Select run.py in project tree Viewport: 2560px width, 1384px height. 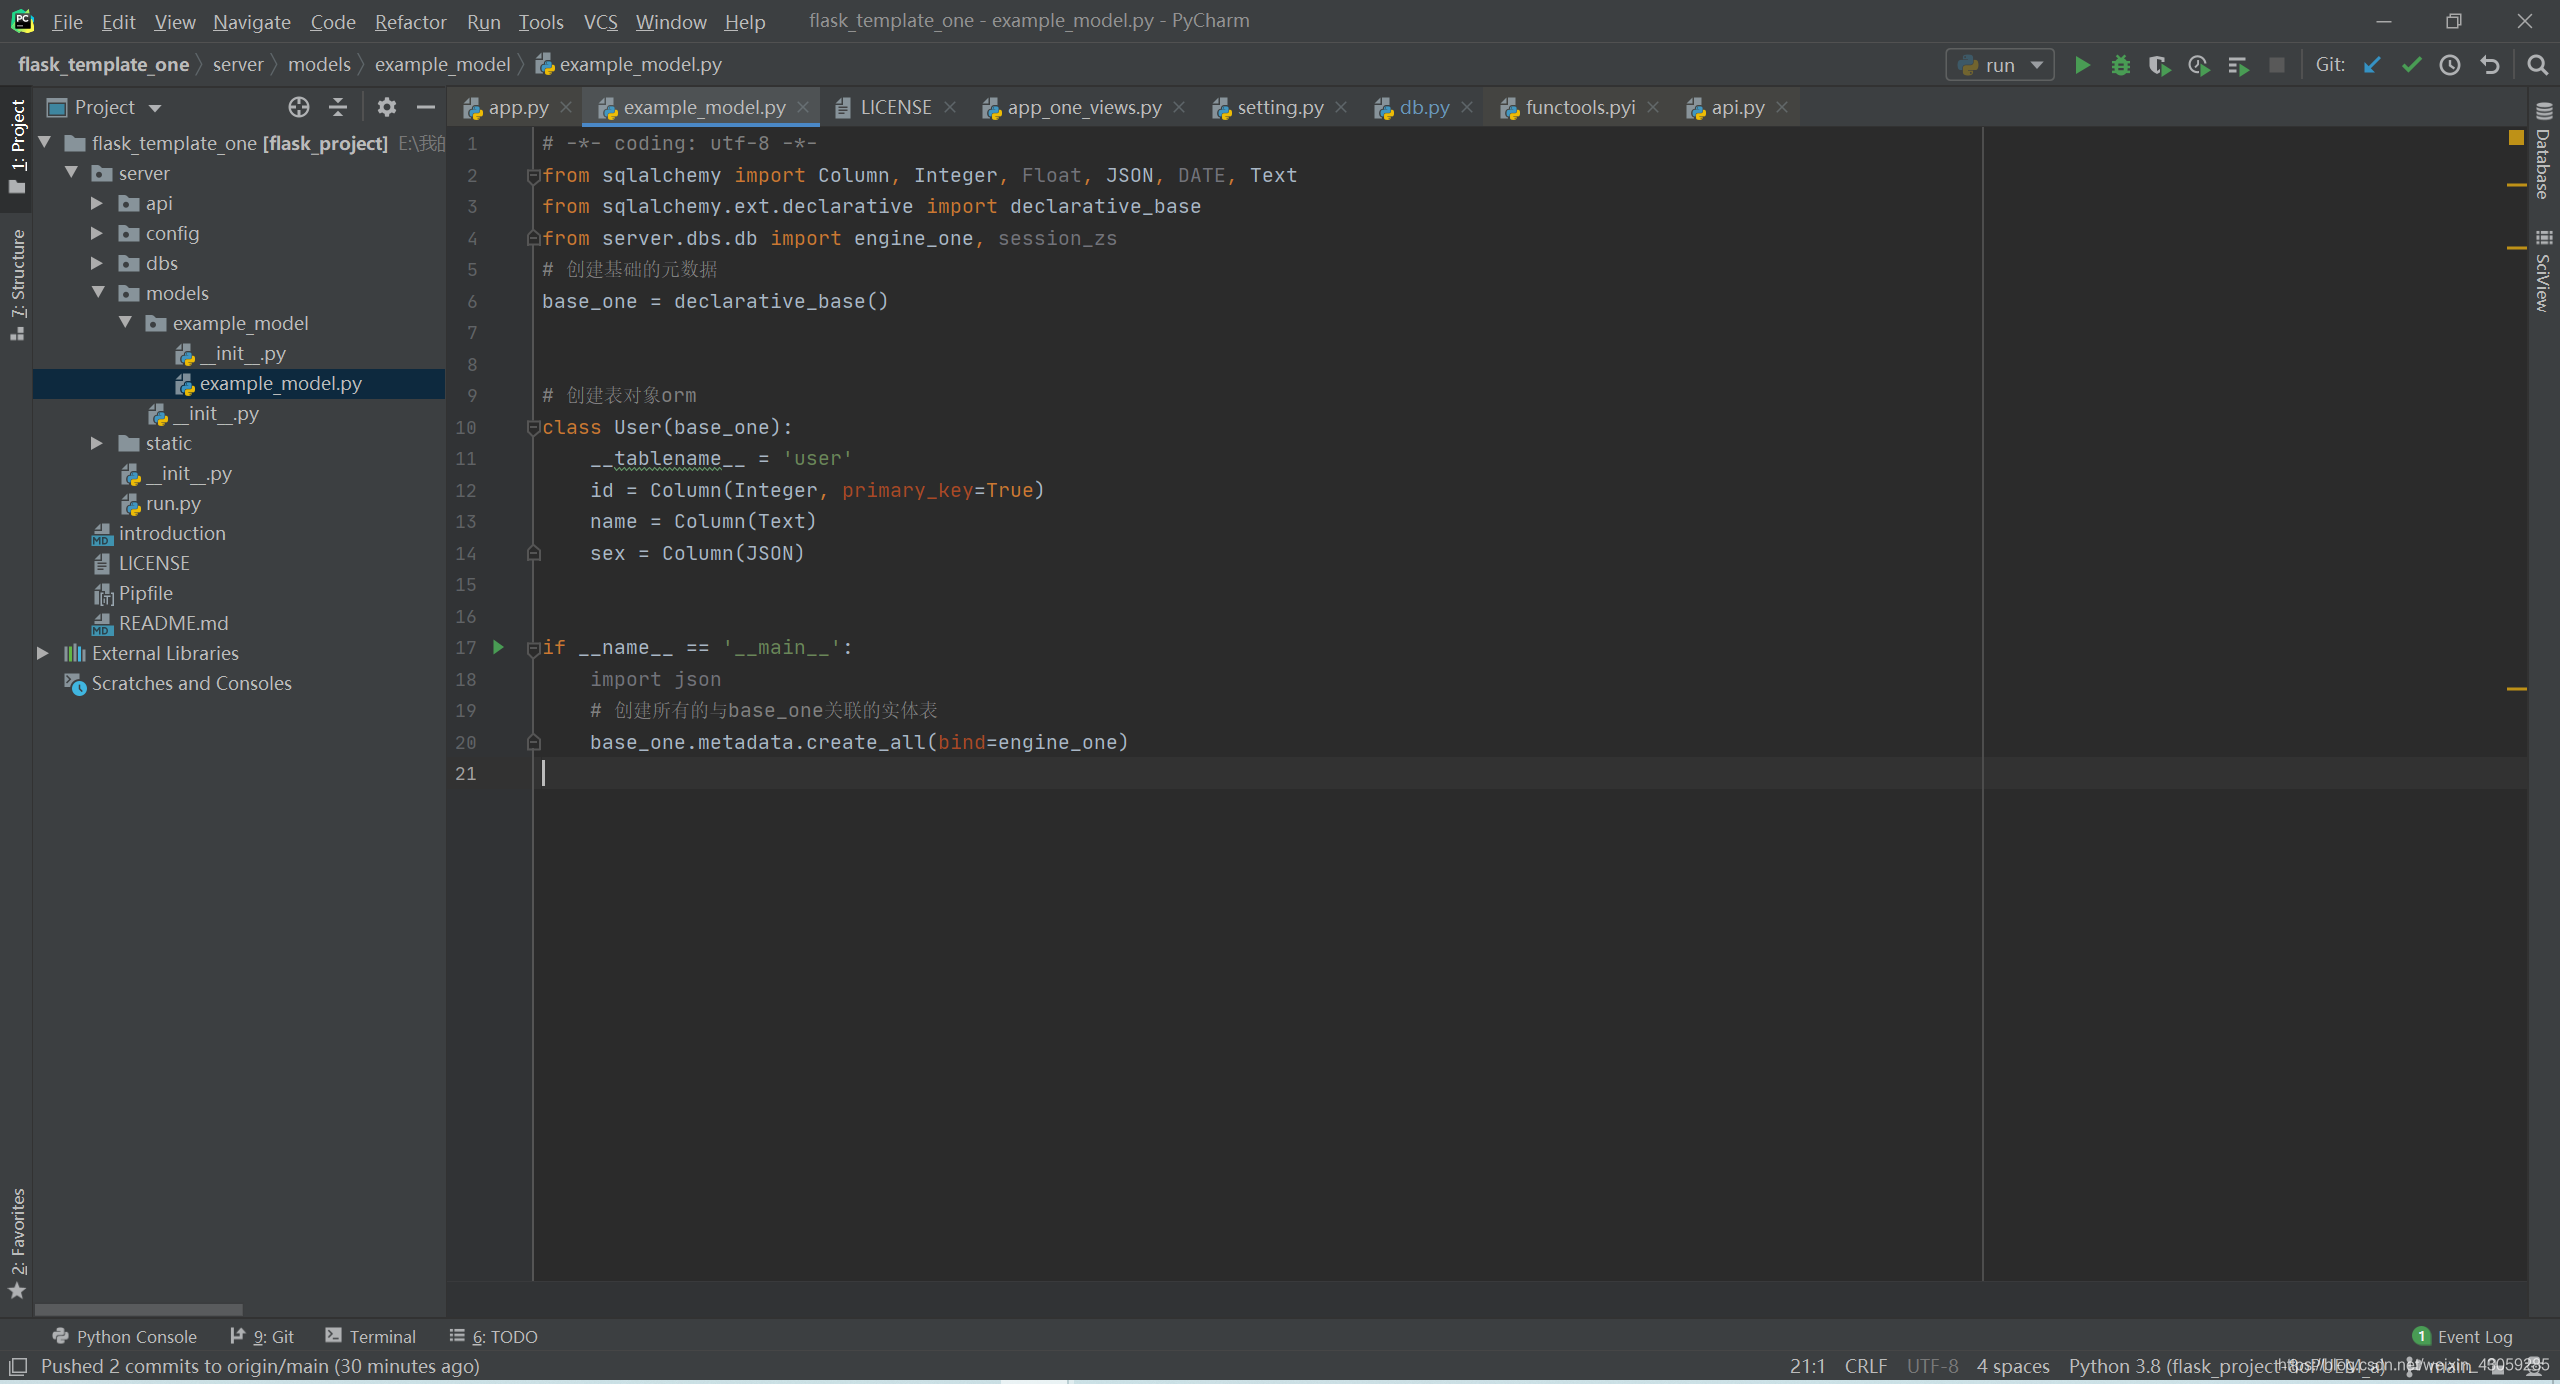click(x=173, y=503)
